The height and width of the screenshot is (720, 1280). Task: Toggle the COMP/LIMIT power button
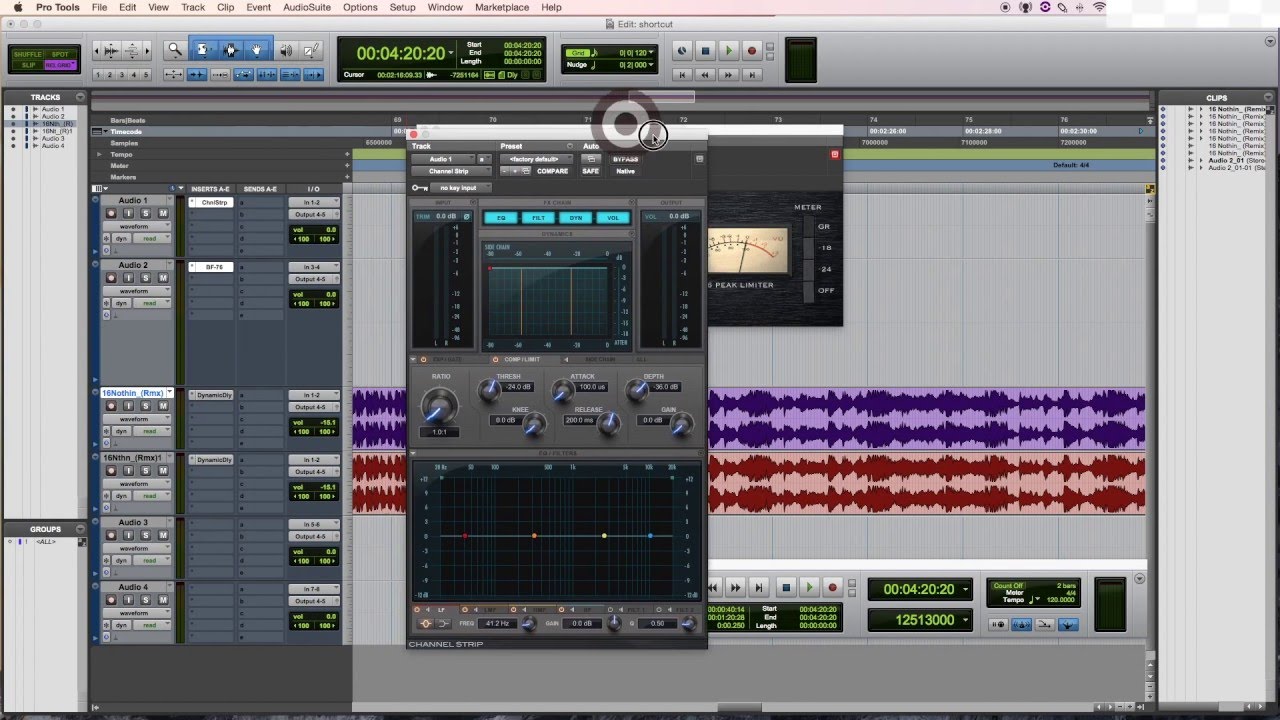tap(496, 360)
